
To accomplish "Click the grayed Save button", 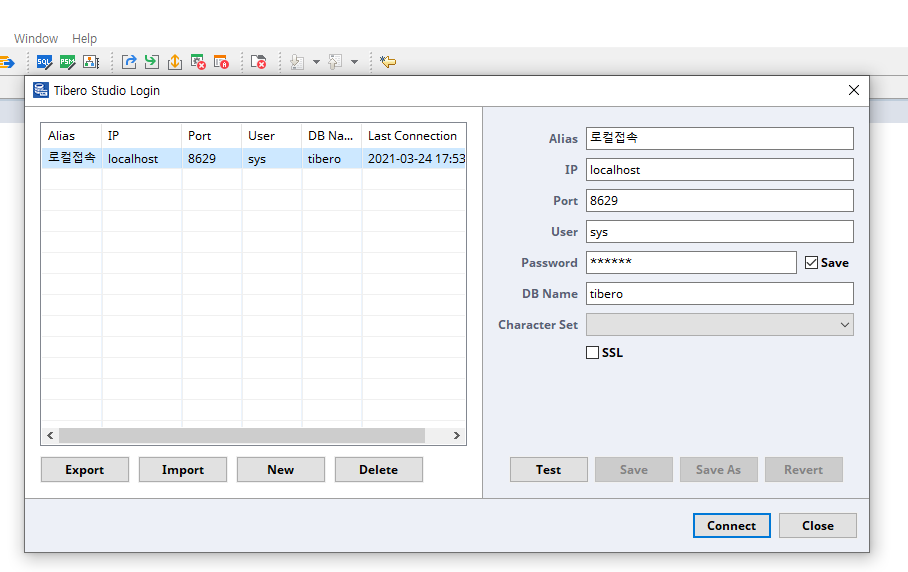I will (634, 470).
